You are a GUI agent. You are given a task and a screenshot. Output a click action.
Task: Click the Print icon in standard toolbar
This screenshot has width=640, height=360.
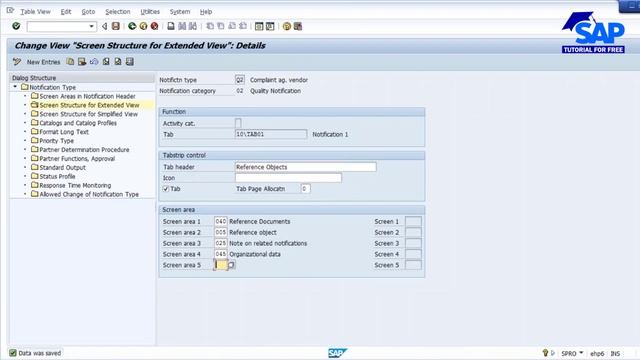(x=171, y=26)
